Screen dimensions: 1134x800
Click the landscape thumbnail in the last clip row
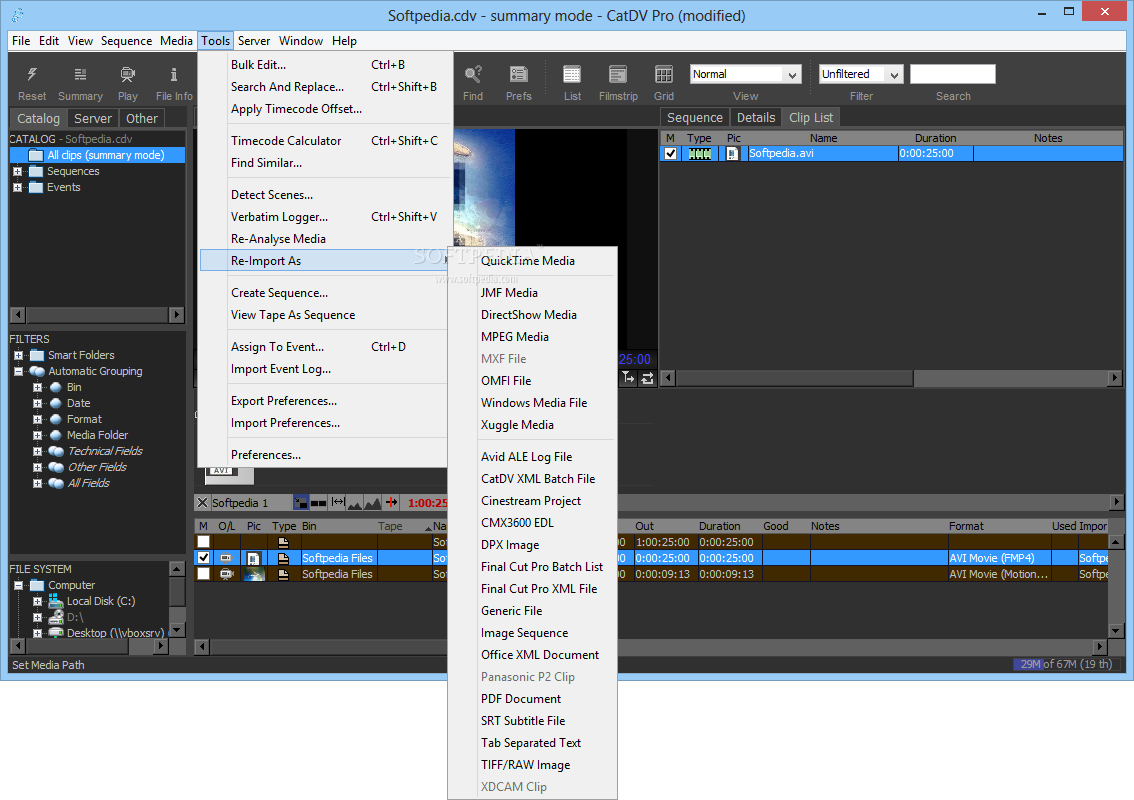254,574
